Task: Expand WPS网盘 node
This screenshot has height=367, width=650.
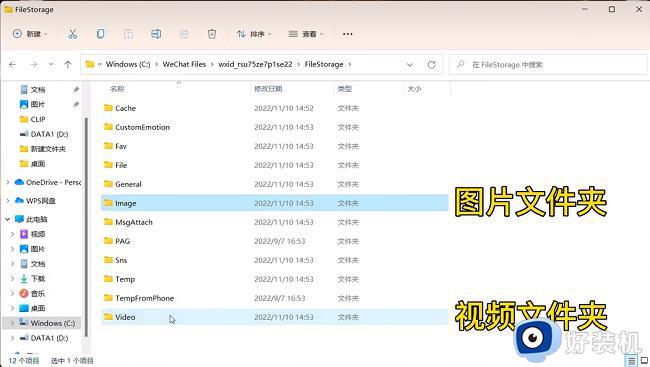Action: point(7,201)
